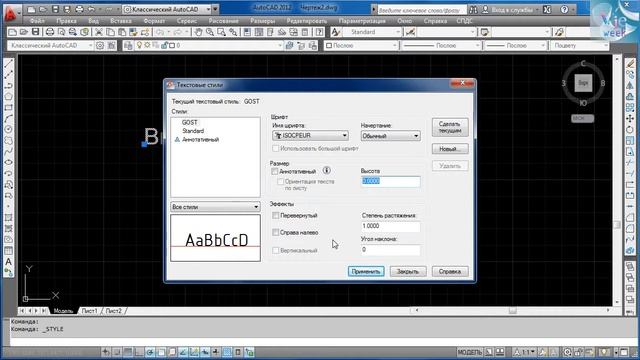Select the Multiline Text A tool

[9, 262]
